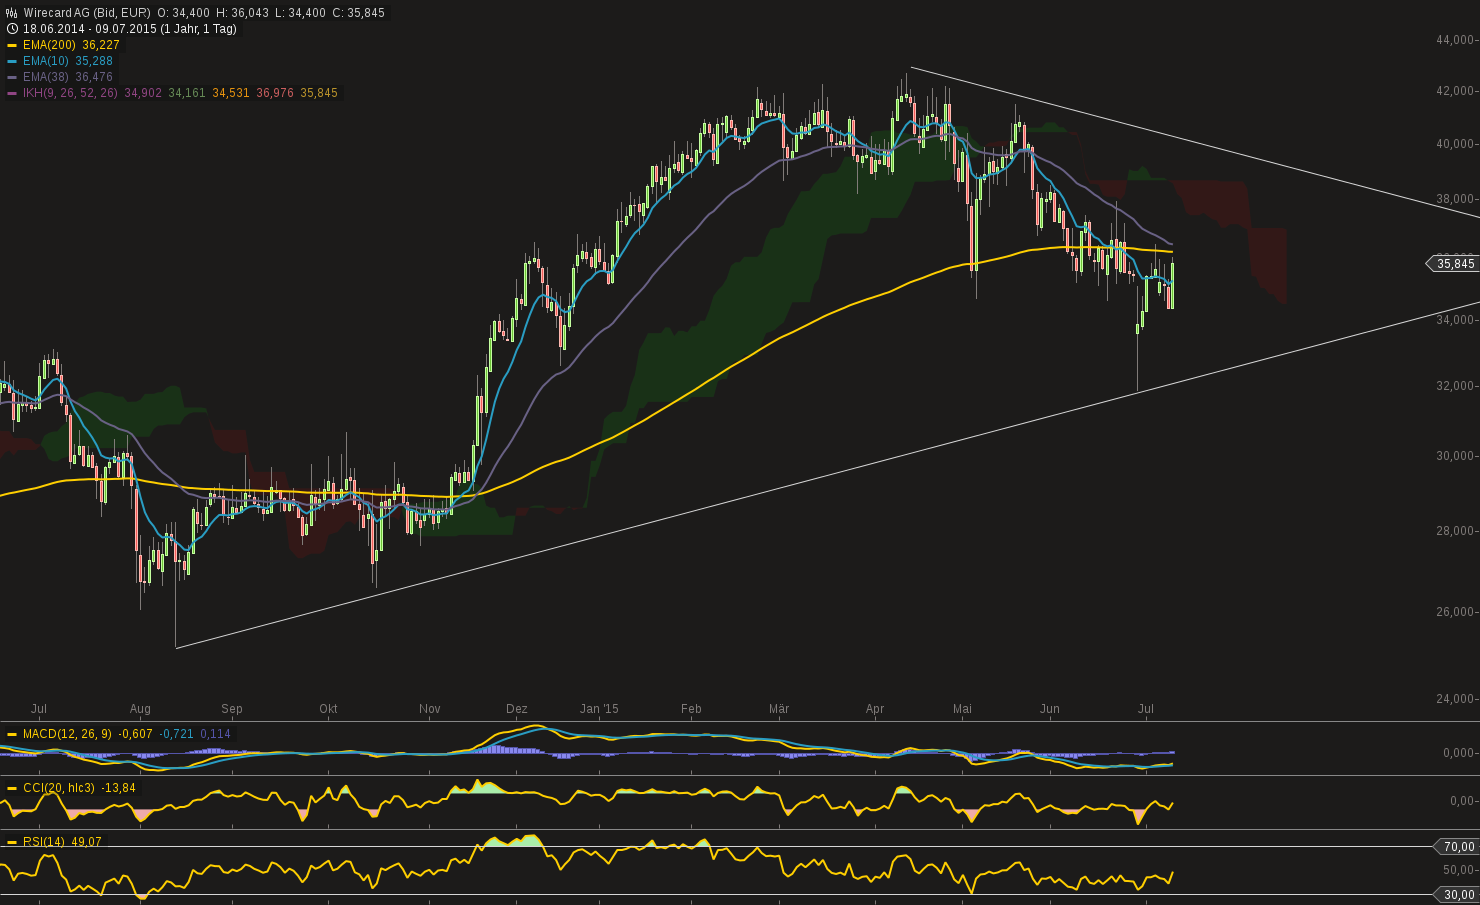Click the RSI value 49,07

[87, 842]
